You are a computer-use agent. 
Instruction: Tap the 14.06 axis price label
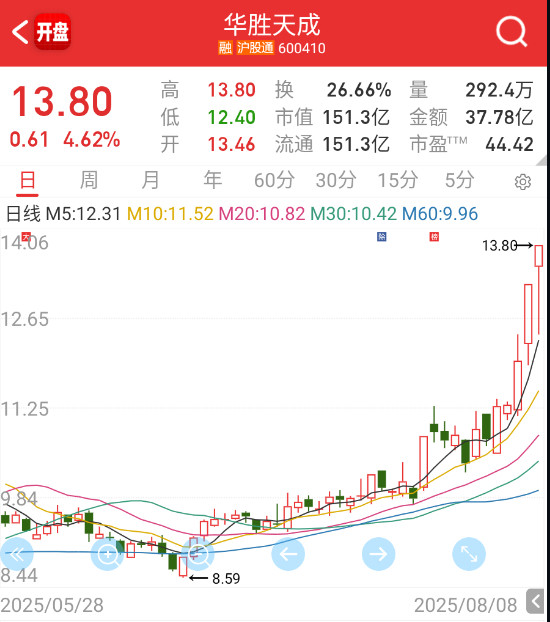25,242
